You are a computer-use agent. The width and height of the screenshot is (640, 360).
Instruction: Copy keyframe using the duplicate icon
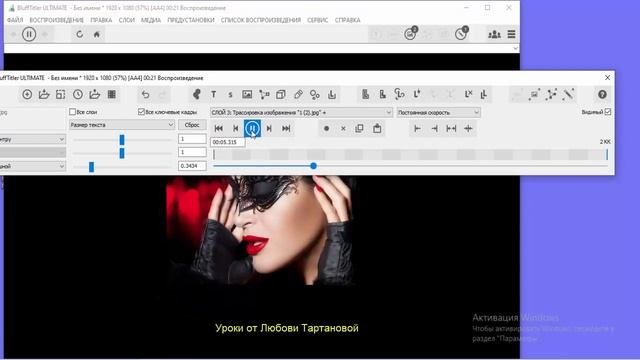pyautogui.click(x=360, y=129)
